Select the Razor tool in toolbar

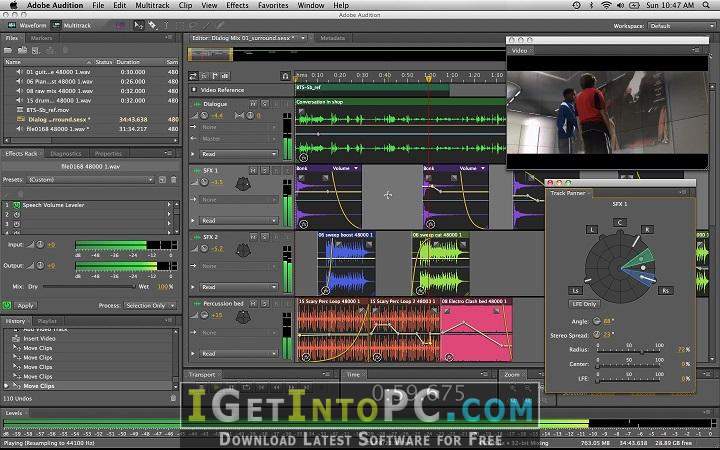tap(152, 26)
